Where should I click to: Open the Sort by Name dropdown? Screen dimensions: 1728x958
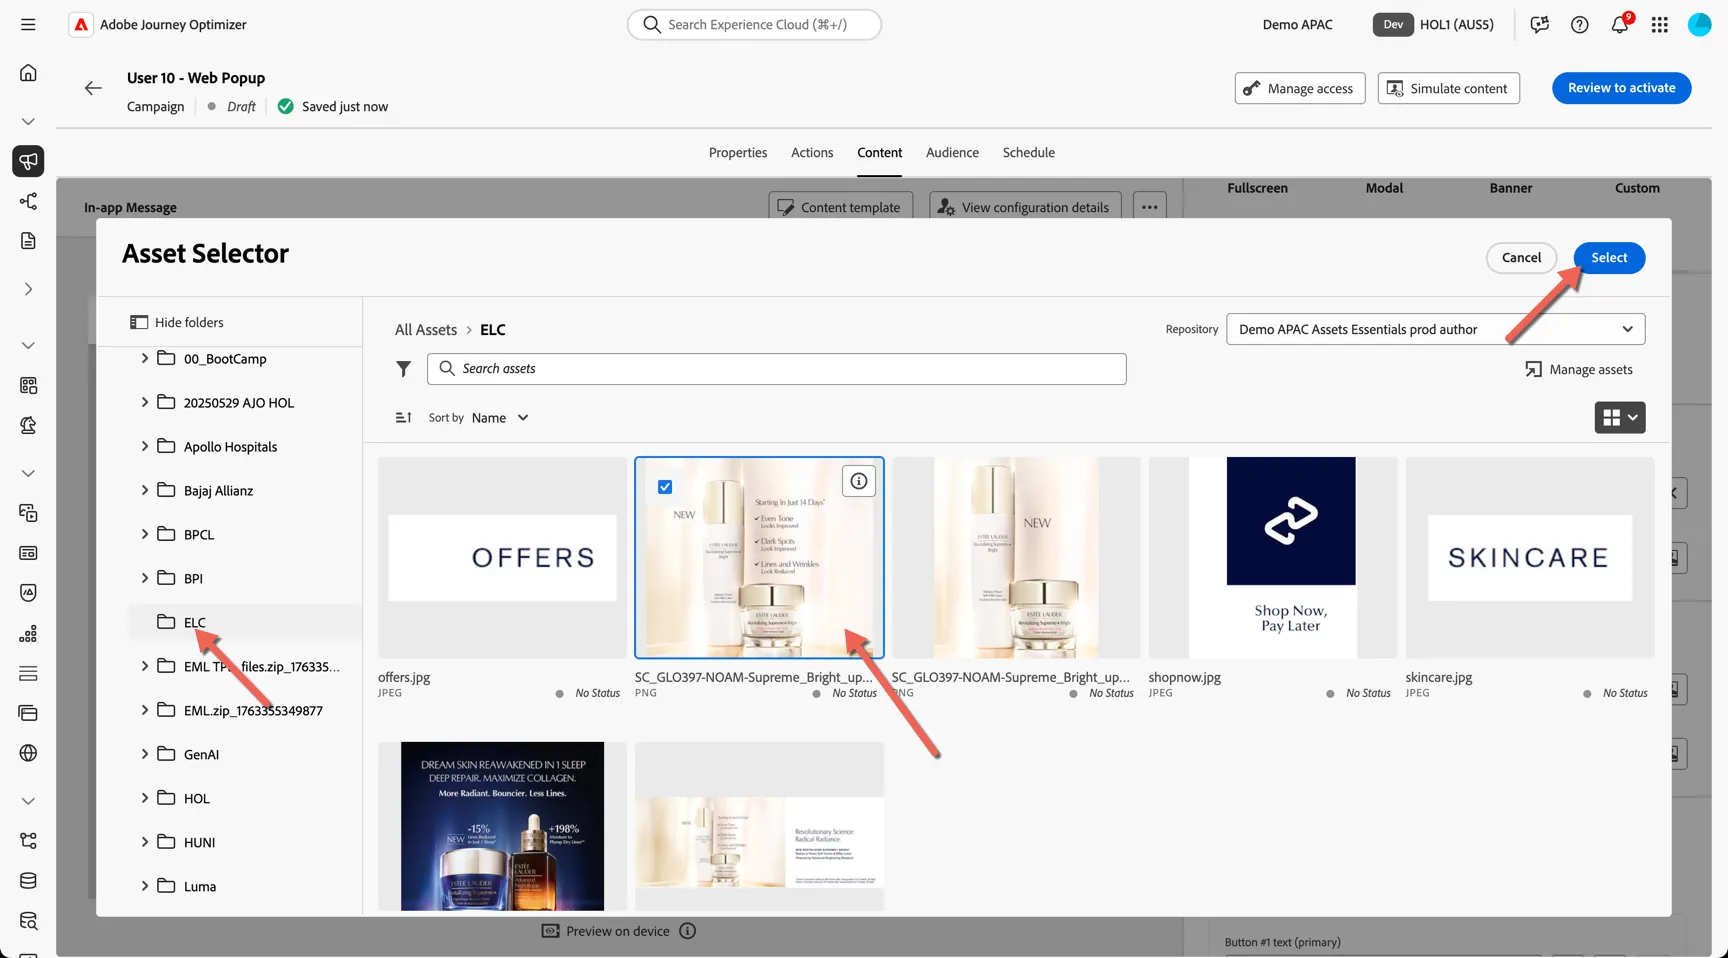point(500,418)
